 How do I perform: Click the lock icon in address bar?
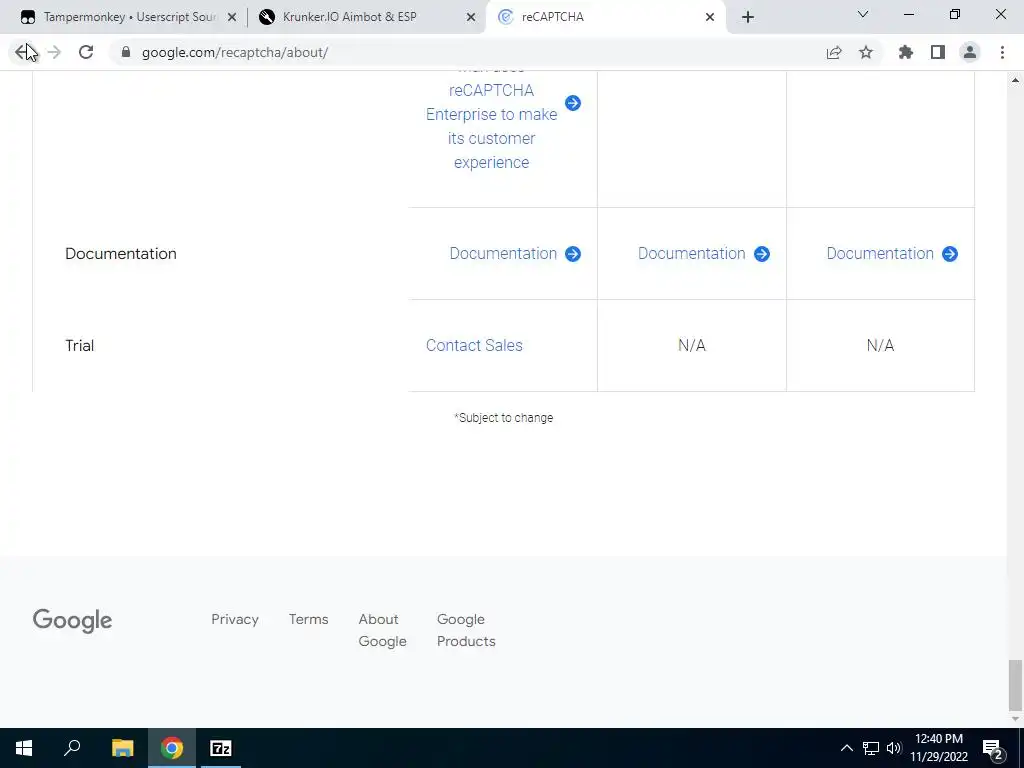coord(126,52)
